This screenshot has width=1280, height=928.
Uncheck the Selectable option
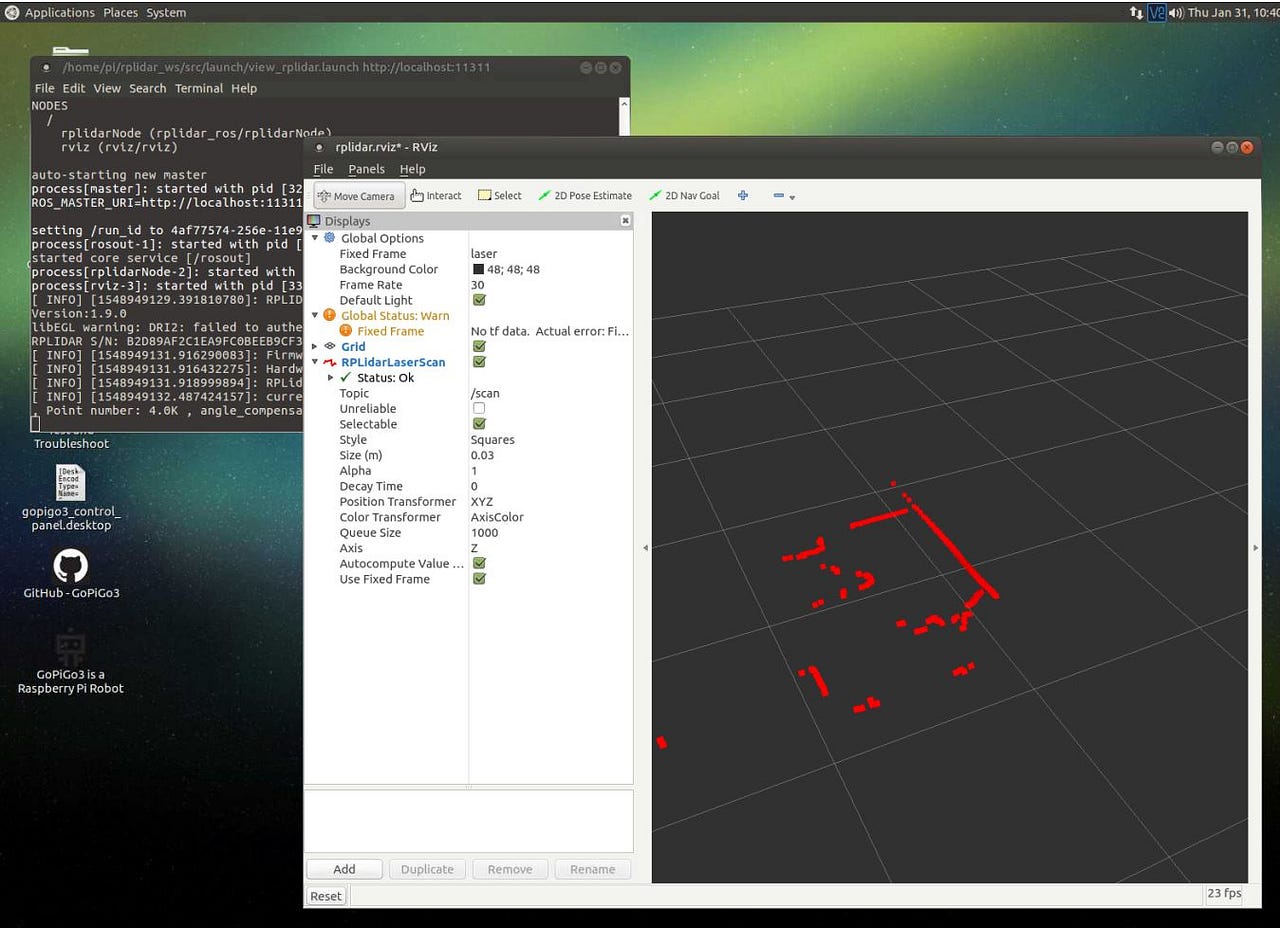coord(478,424)
